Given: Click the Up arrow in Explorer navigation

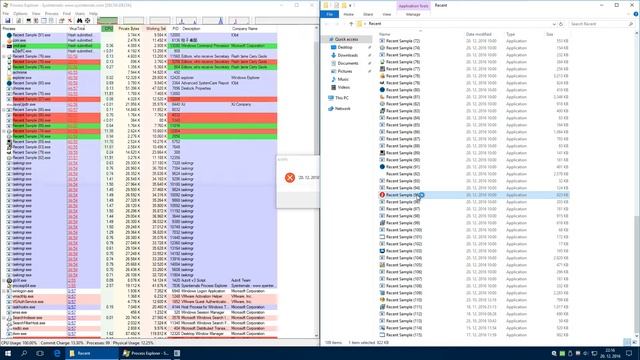Looking at the screenshot, I should [x=351, y=24].
